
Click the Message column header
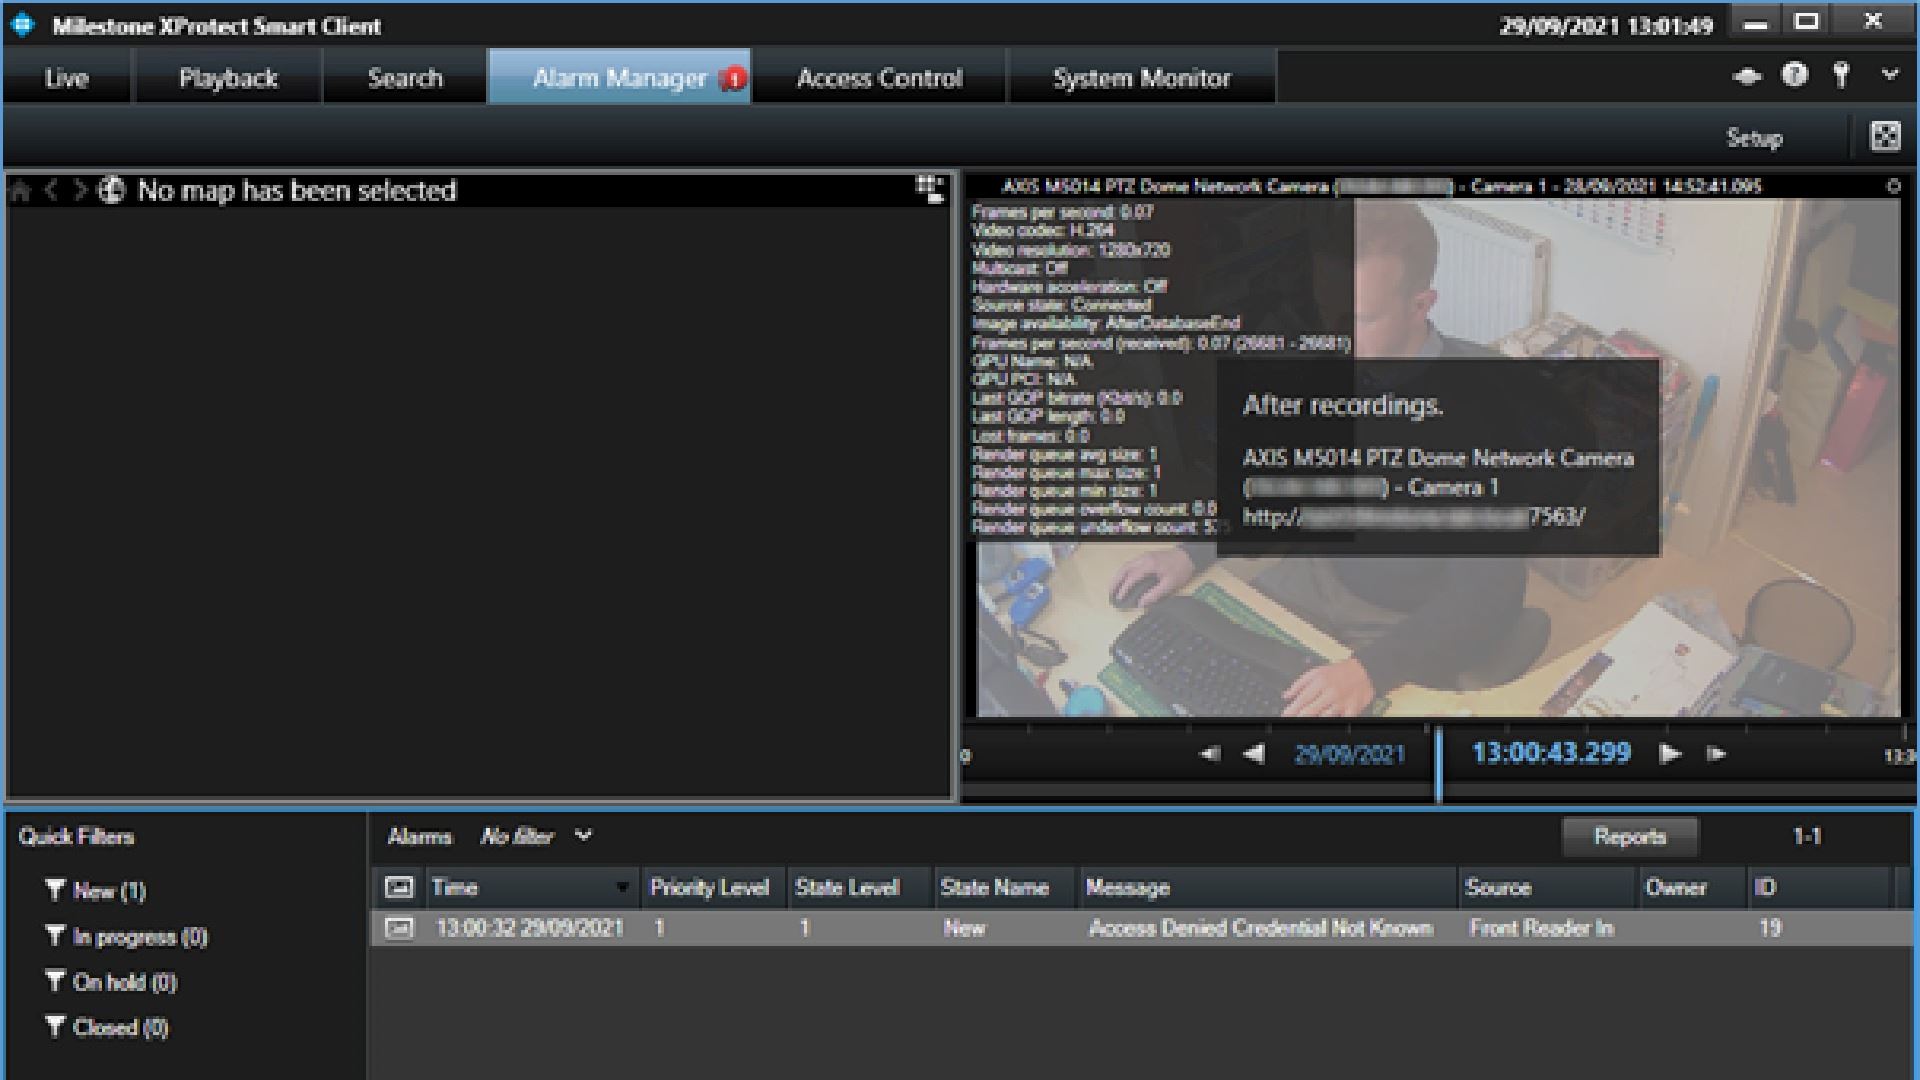(1267, 887)
